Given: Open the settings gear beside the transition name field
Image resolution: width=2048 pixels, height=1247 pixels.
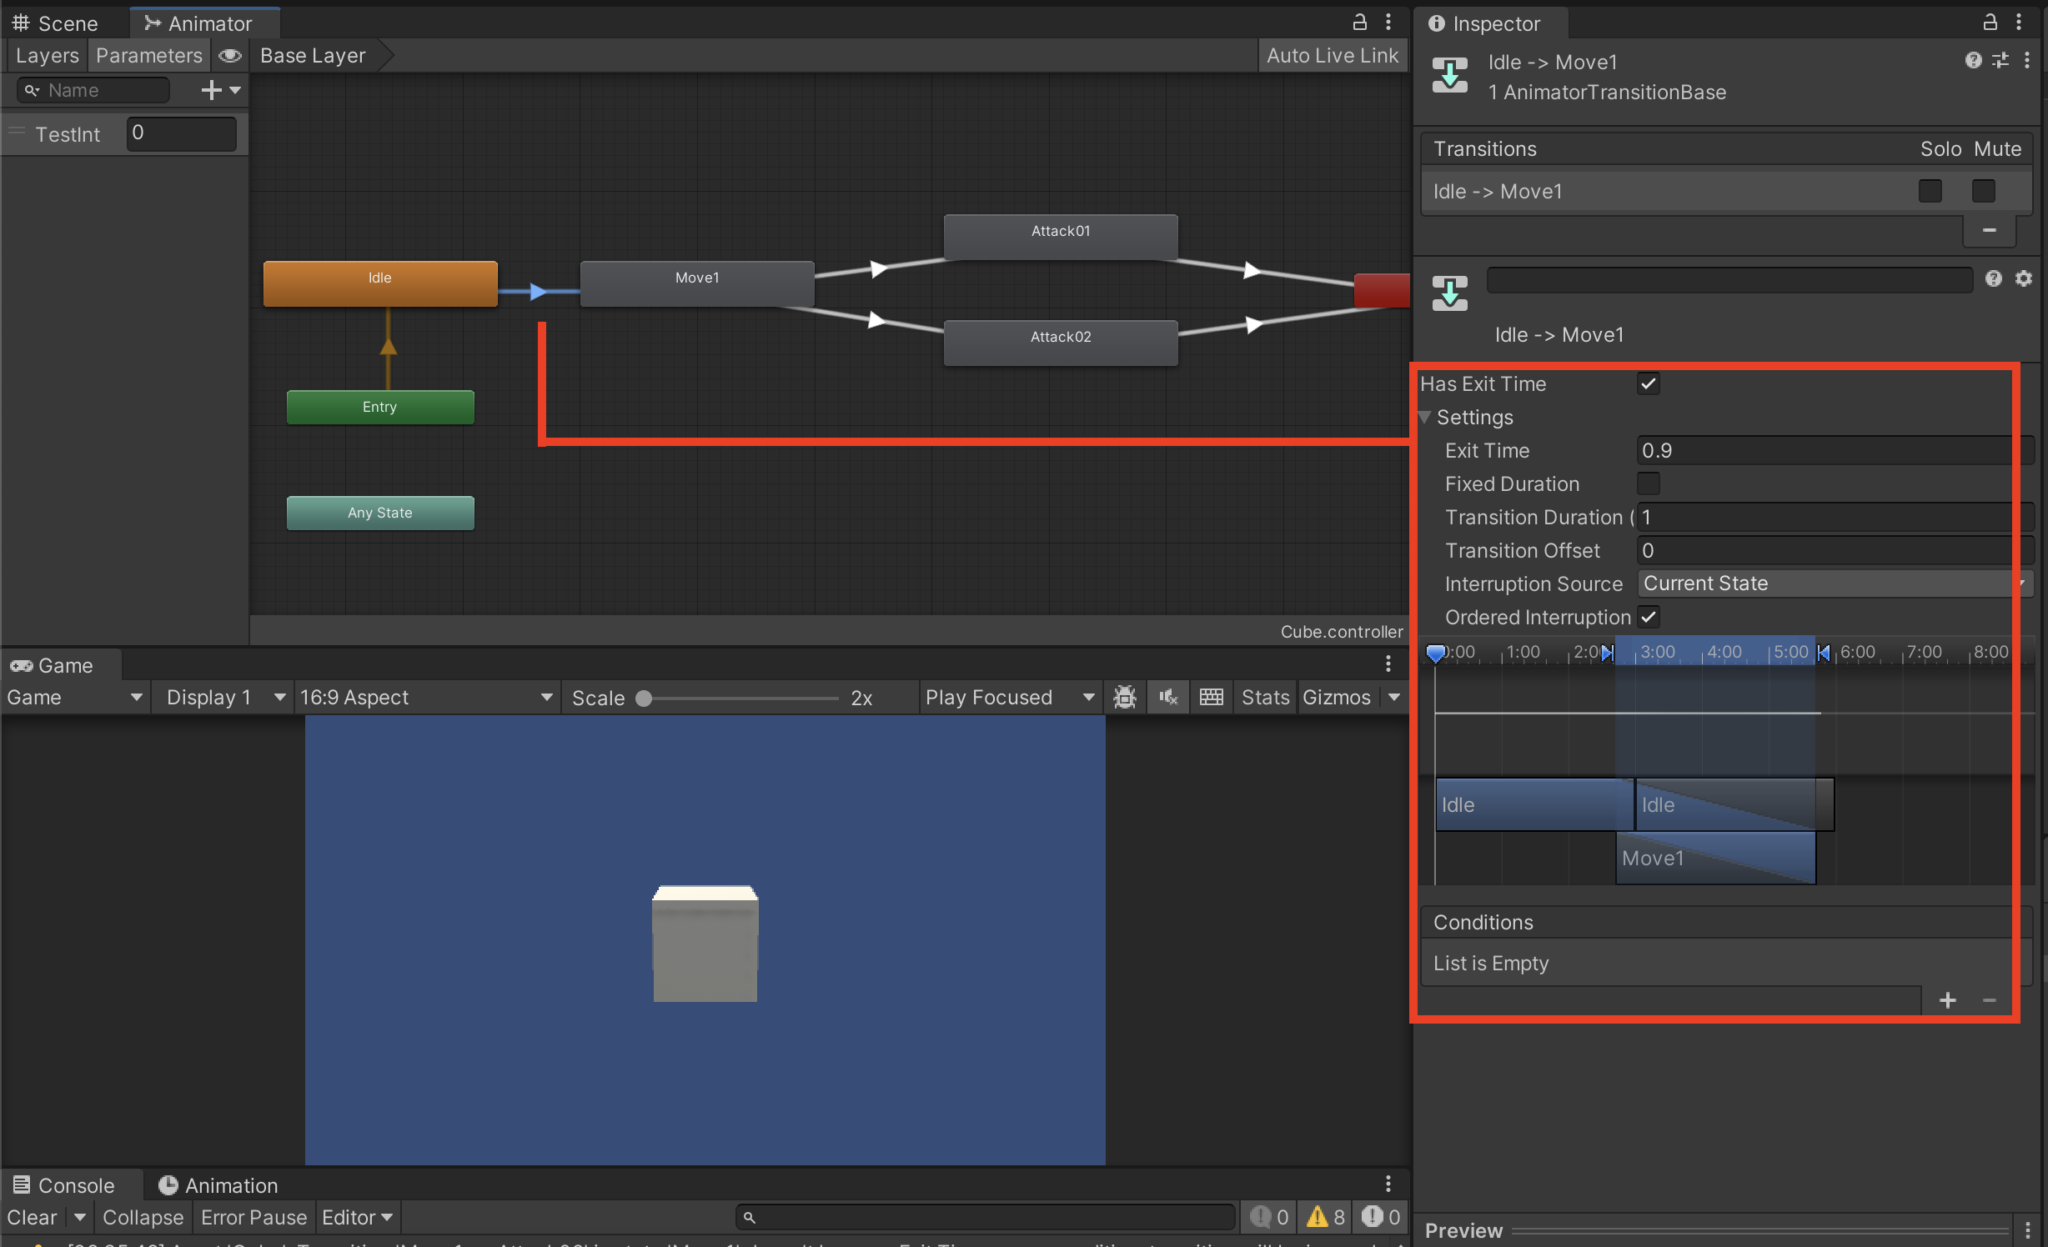Looking at the screenshot, I should pos(2025,278).
